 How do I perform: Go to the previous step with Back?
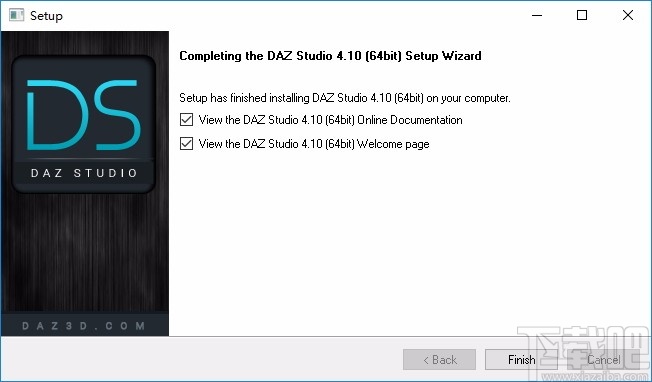pyautogui.click(x=440, y=360)
